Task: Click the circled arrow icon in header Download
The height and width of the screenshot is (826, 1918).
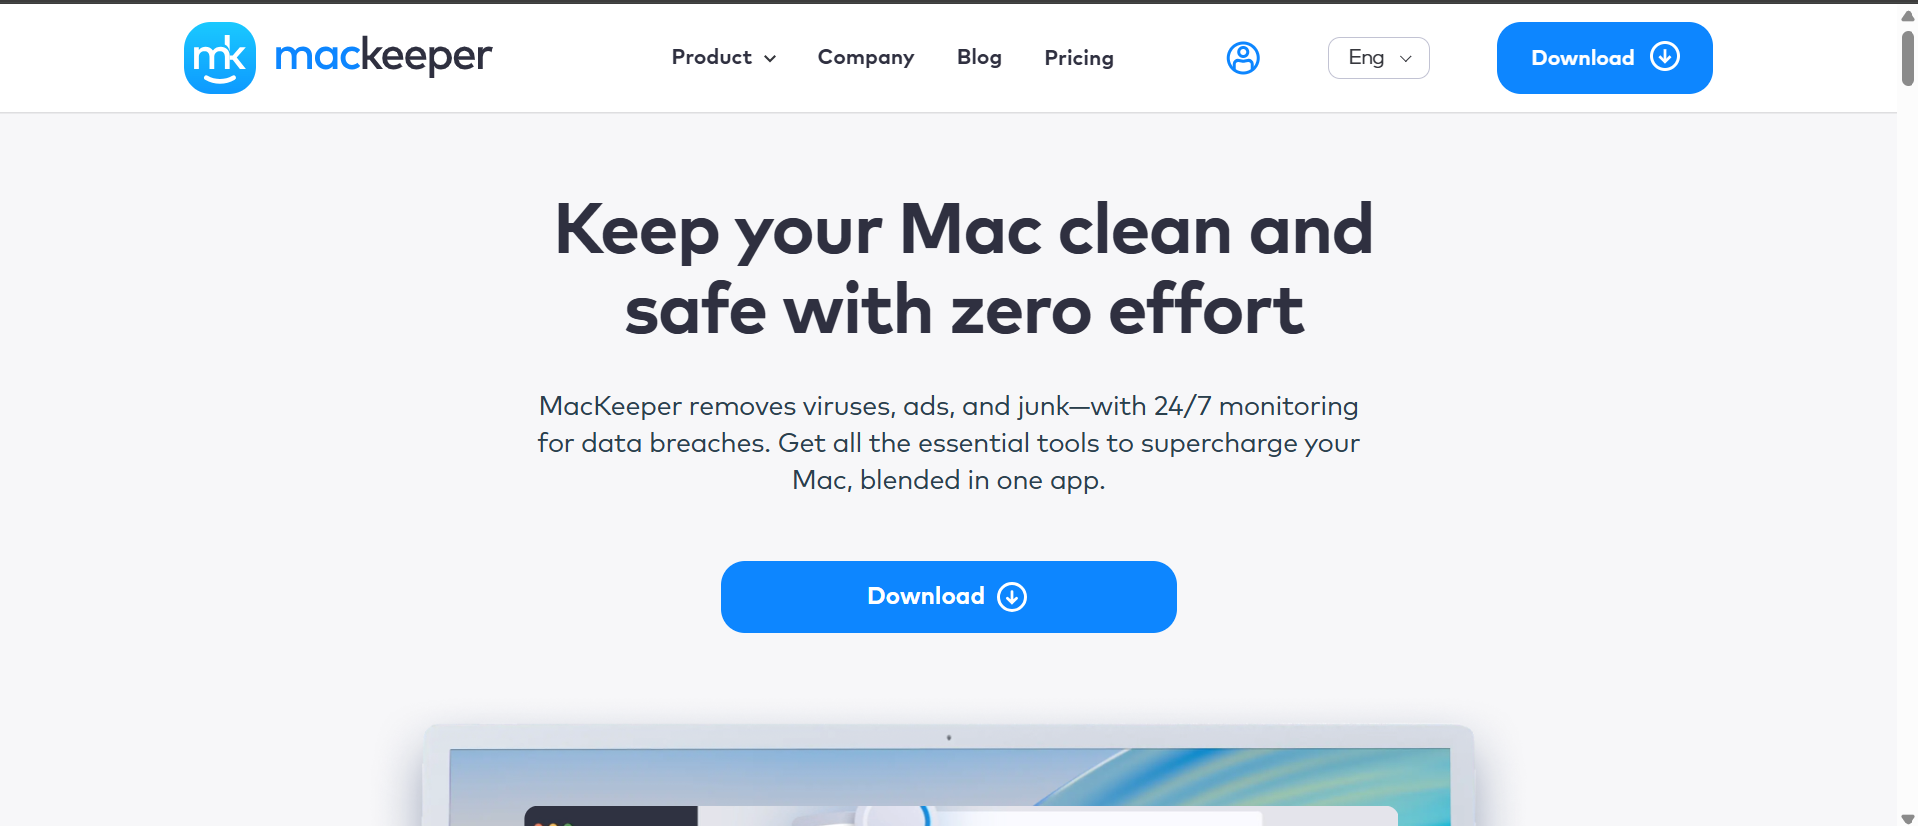Action: point(1664,57)
